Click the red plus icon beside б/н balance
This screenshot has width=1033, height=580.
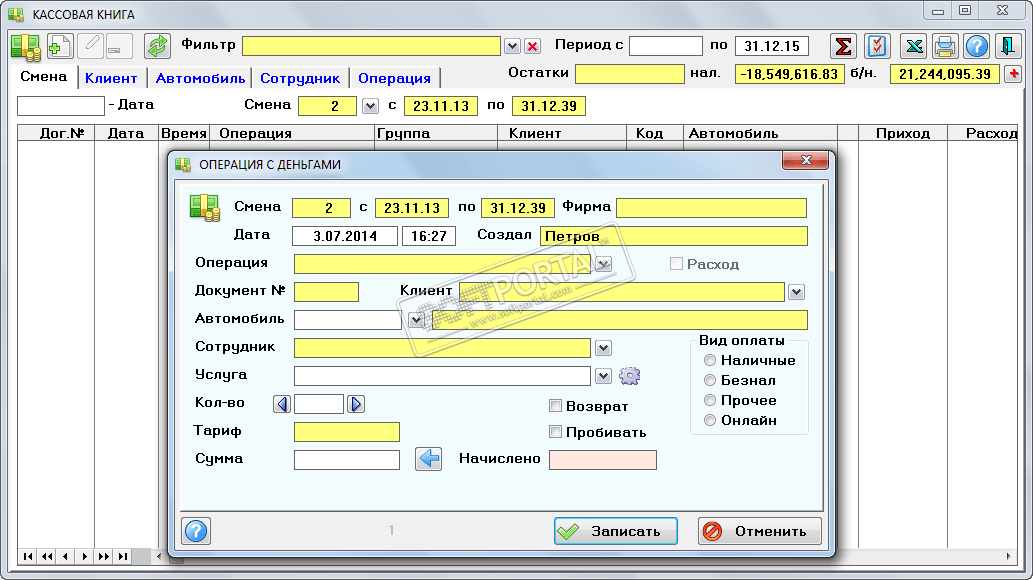click(1013, 74)
